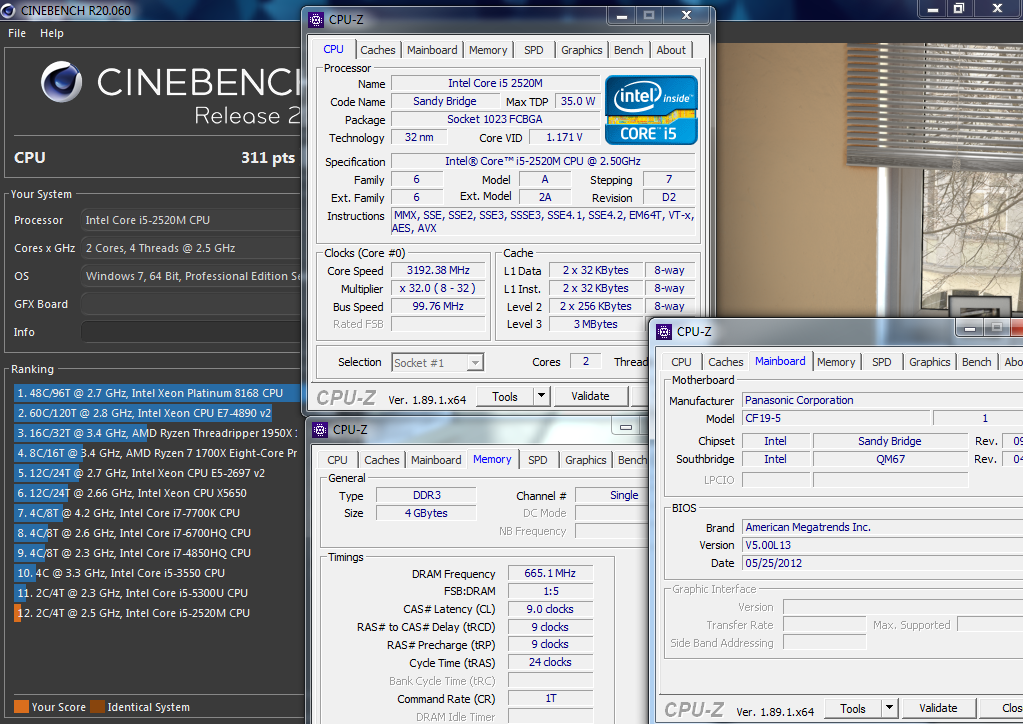Click Tools button in top CPU-Z window
Image resolution: width=1023 pixels, height=724 pixels.
coord(504,397)
